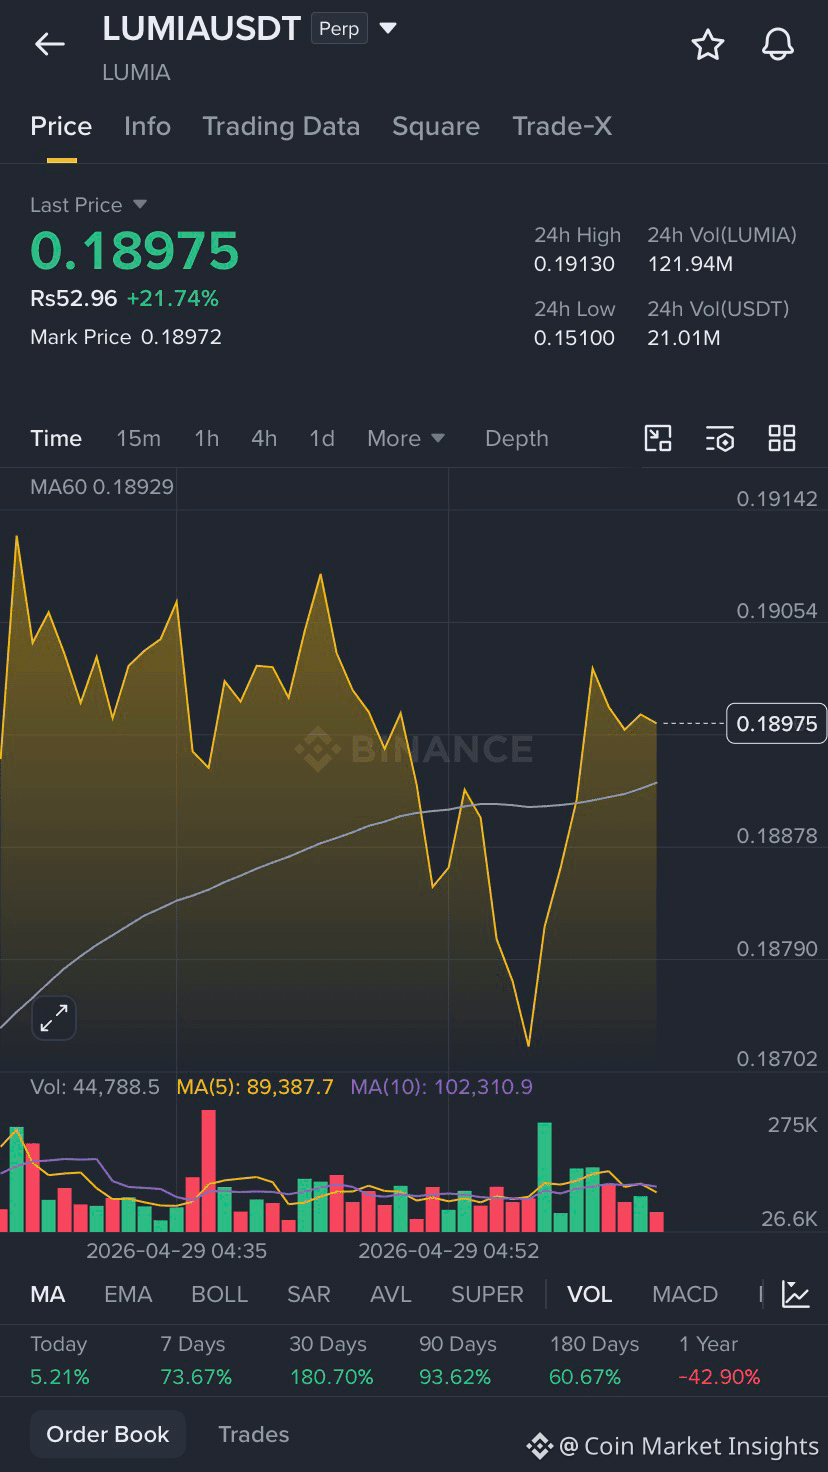Show the Depth chart view
Screen dimensions: 828x1472
(517, 438)
